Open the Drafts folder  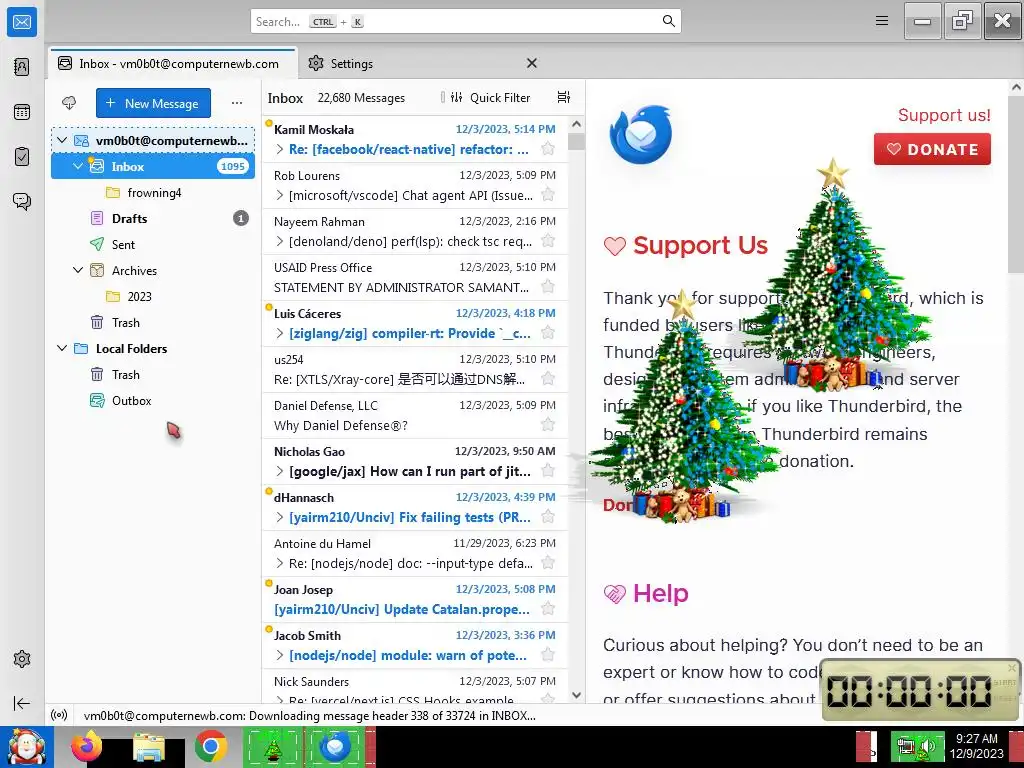point(153,218)
